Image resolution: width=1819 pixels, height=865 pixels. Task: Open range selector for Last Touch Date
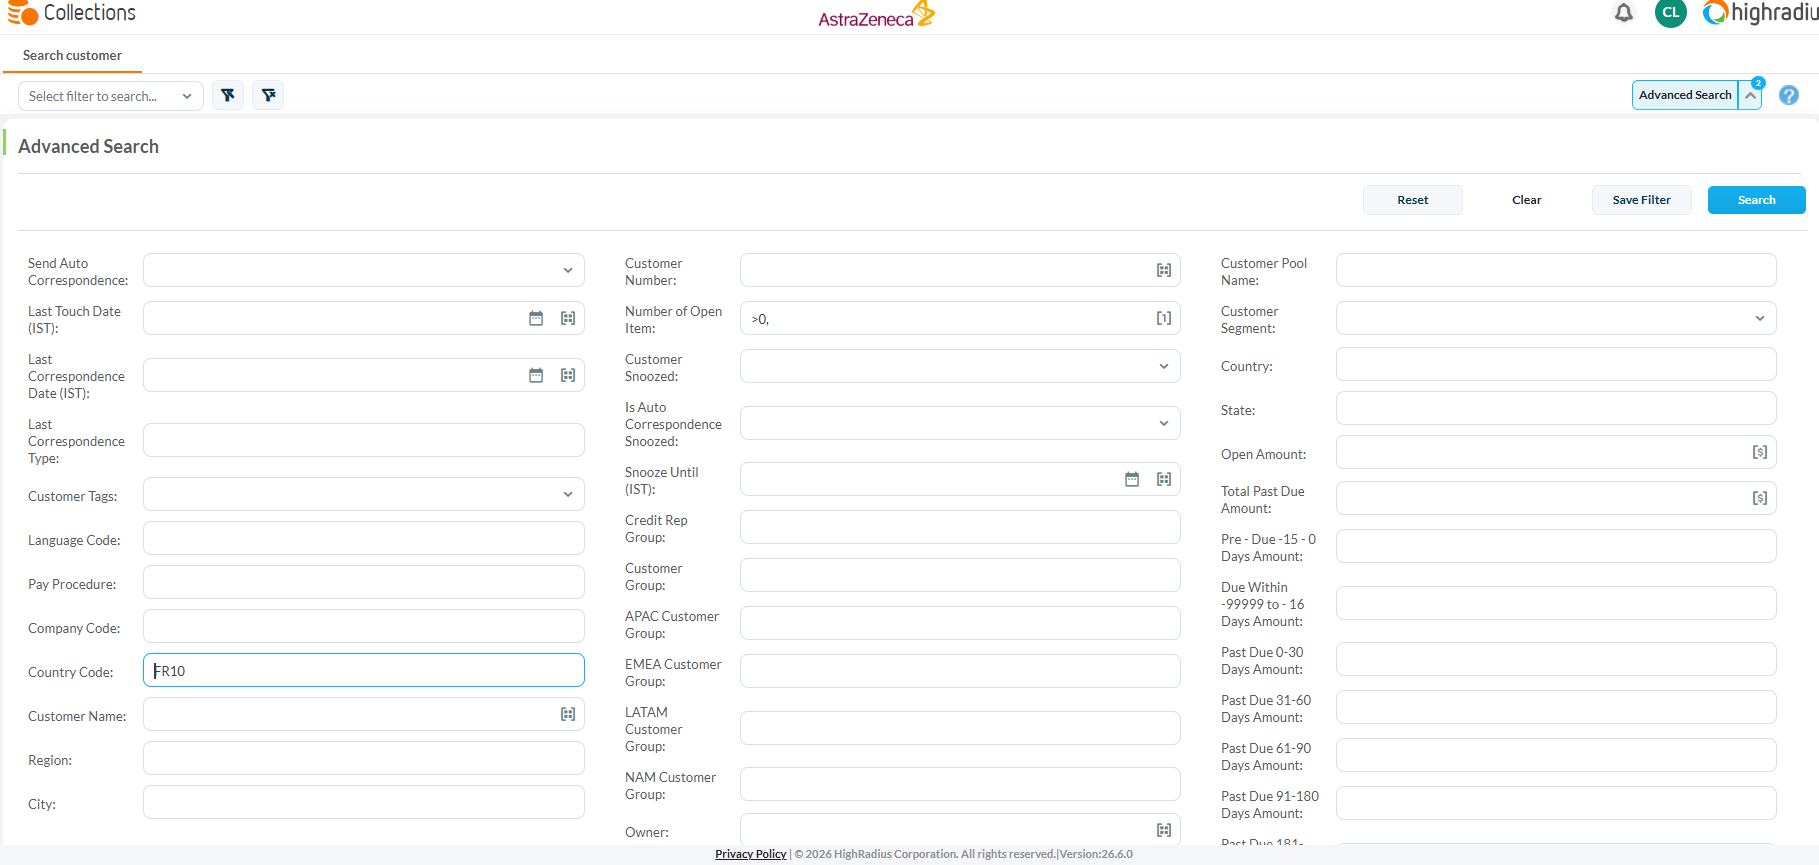(568, 318)
